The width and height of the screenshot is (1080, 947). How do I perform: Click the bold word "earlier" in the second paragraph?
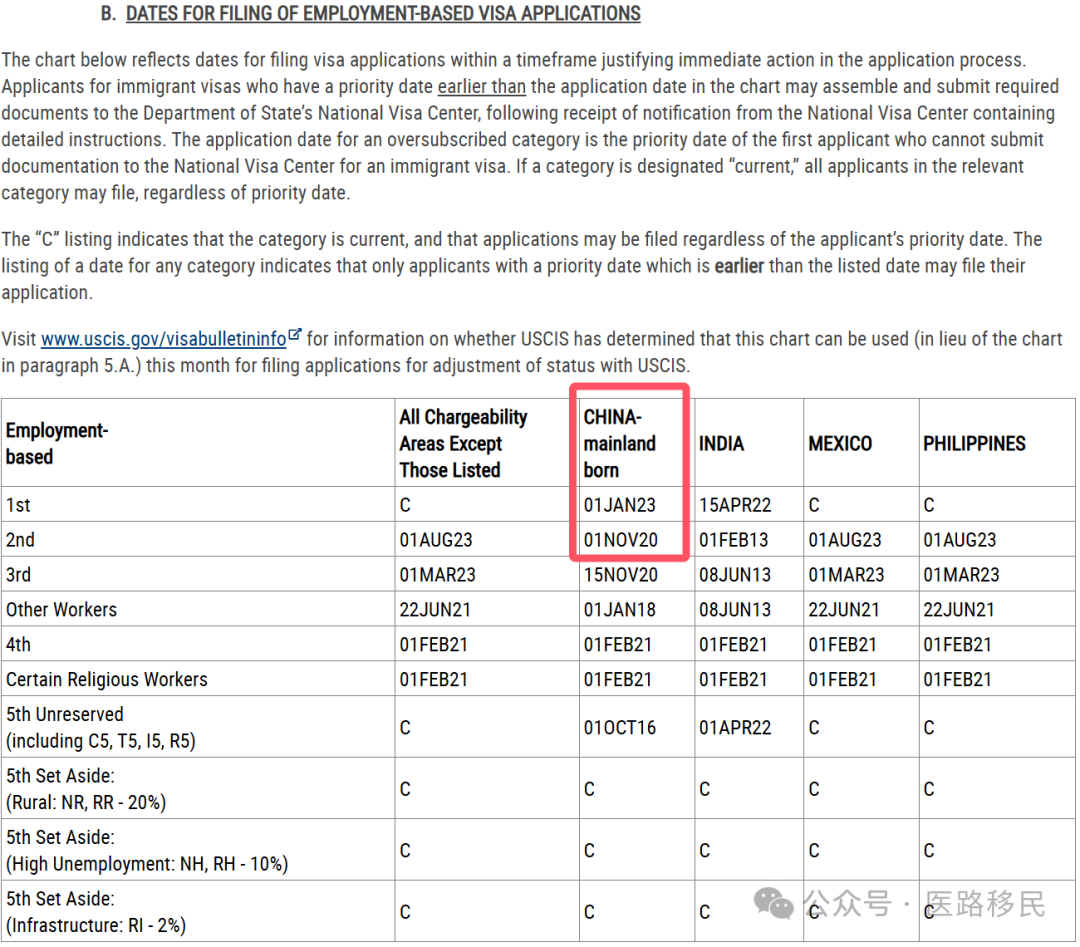click(x=739, y=266)
